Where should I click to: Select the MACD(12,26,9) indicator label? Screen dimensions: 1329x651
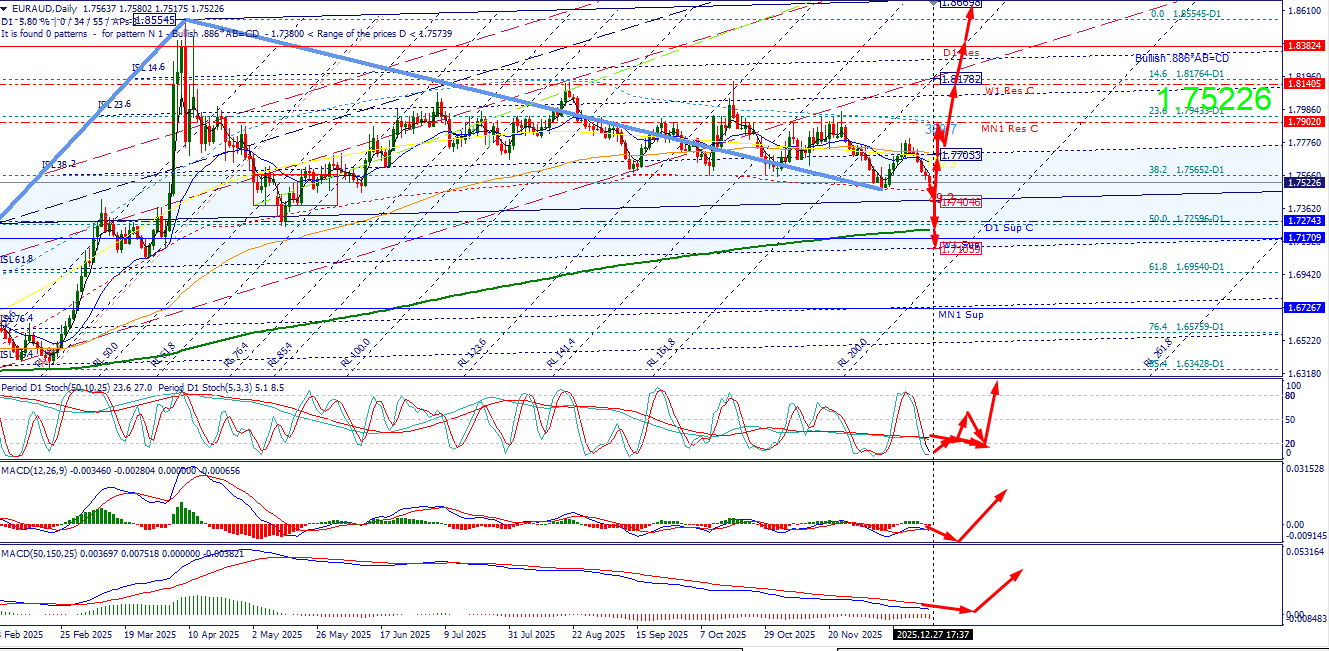pyautogui.click(x=36, y=469)
